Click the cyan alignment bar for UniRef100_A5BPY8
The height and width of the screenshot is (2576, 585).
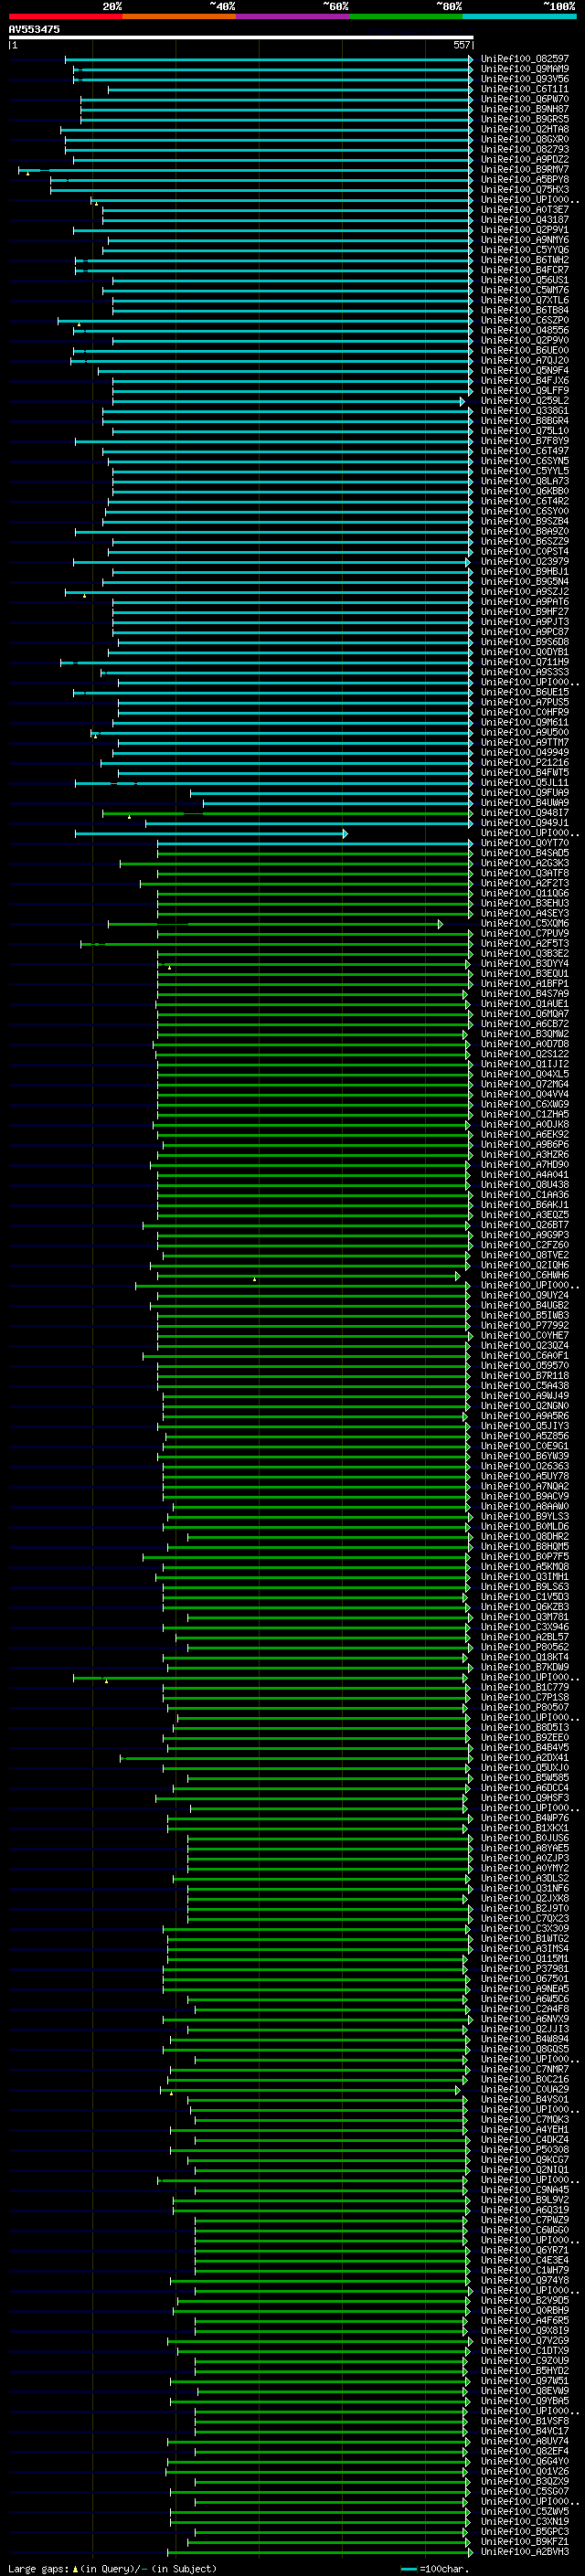261,180
